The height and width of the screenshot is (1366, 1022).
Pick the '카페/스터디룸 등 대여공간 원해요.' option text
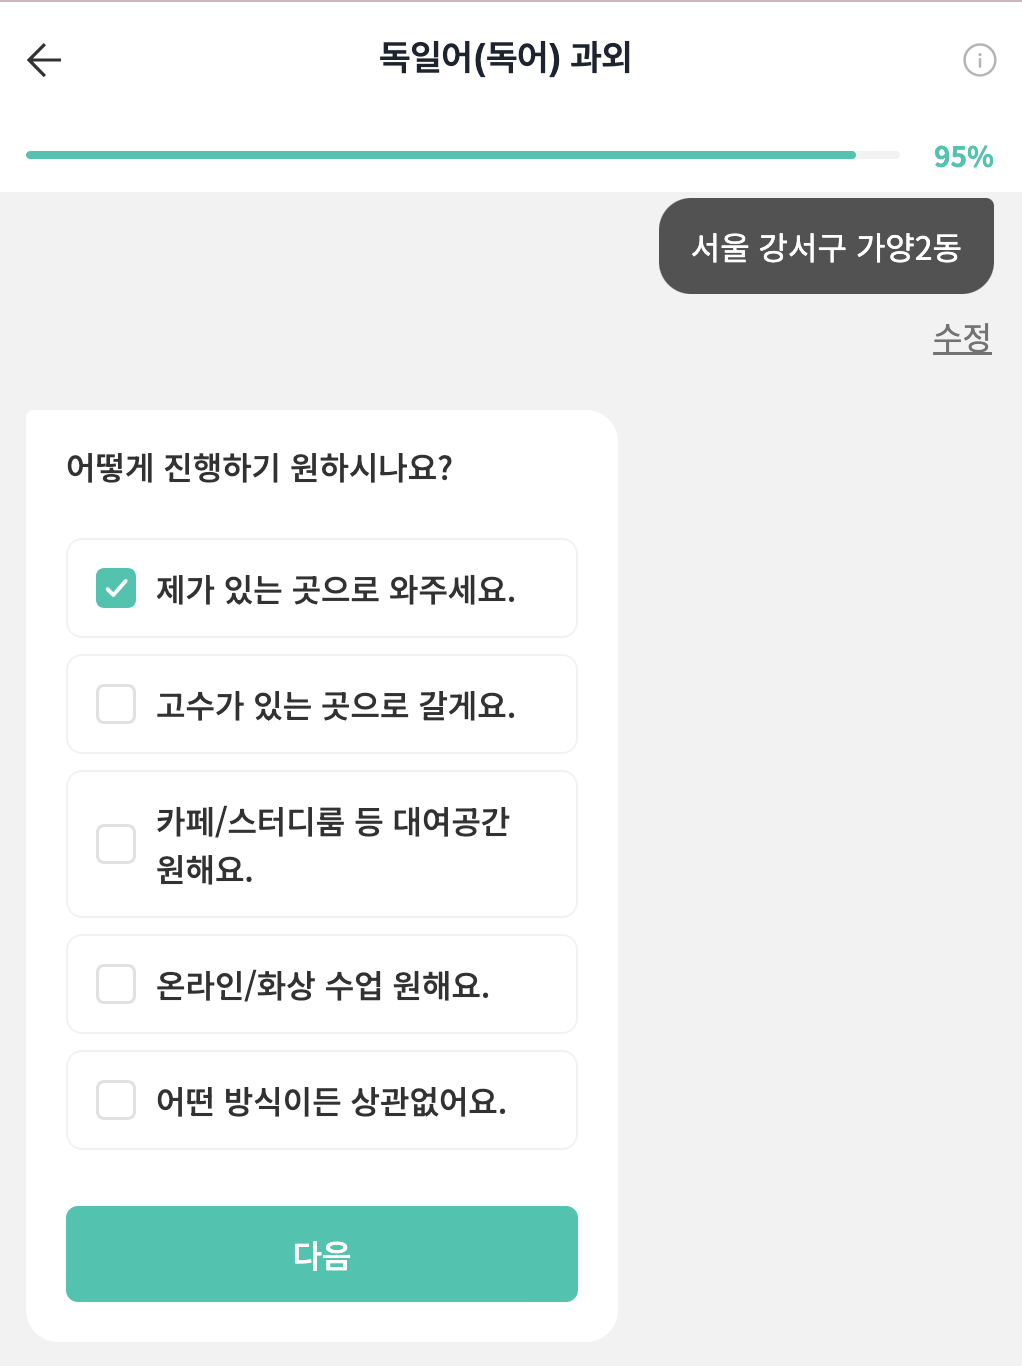click(333, 845)
